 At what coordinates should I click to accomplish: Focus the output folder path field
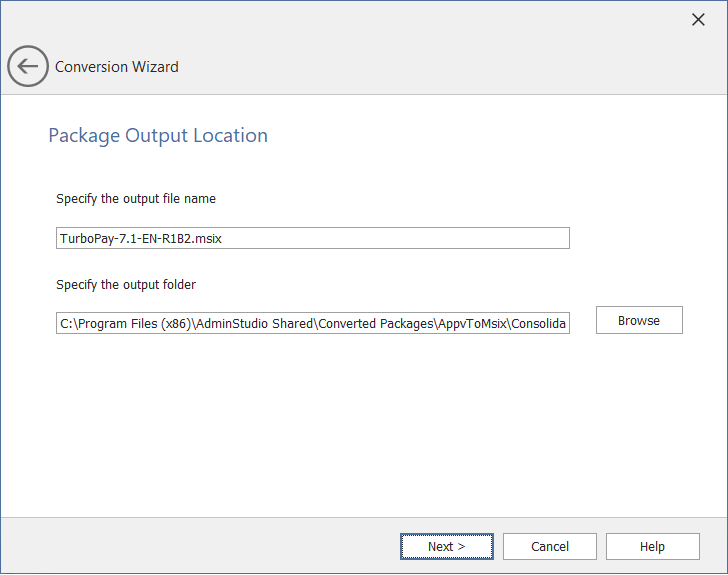[x=312, y=324]
